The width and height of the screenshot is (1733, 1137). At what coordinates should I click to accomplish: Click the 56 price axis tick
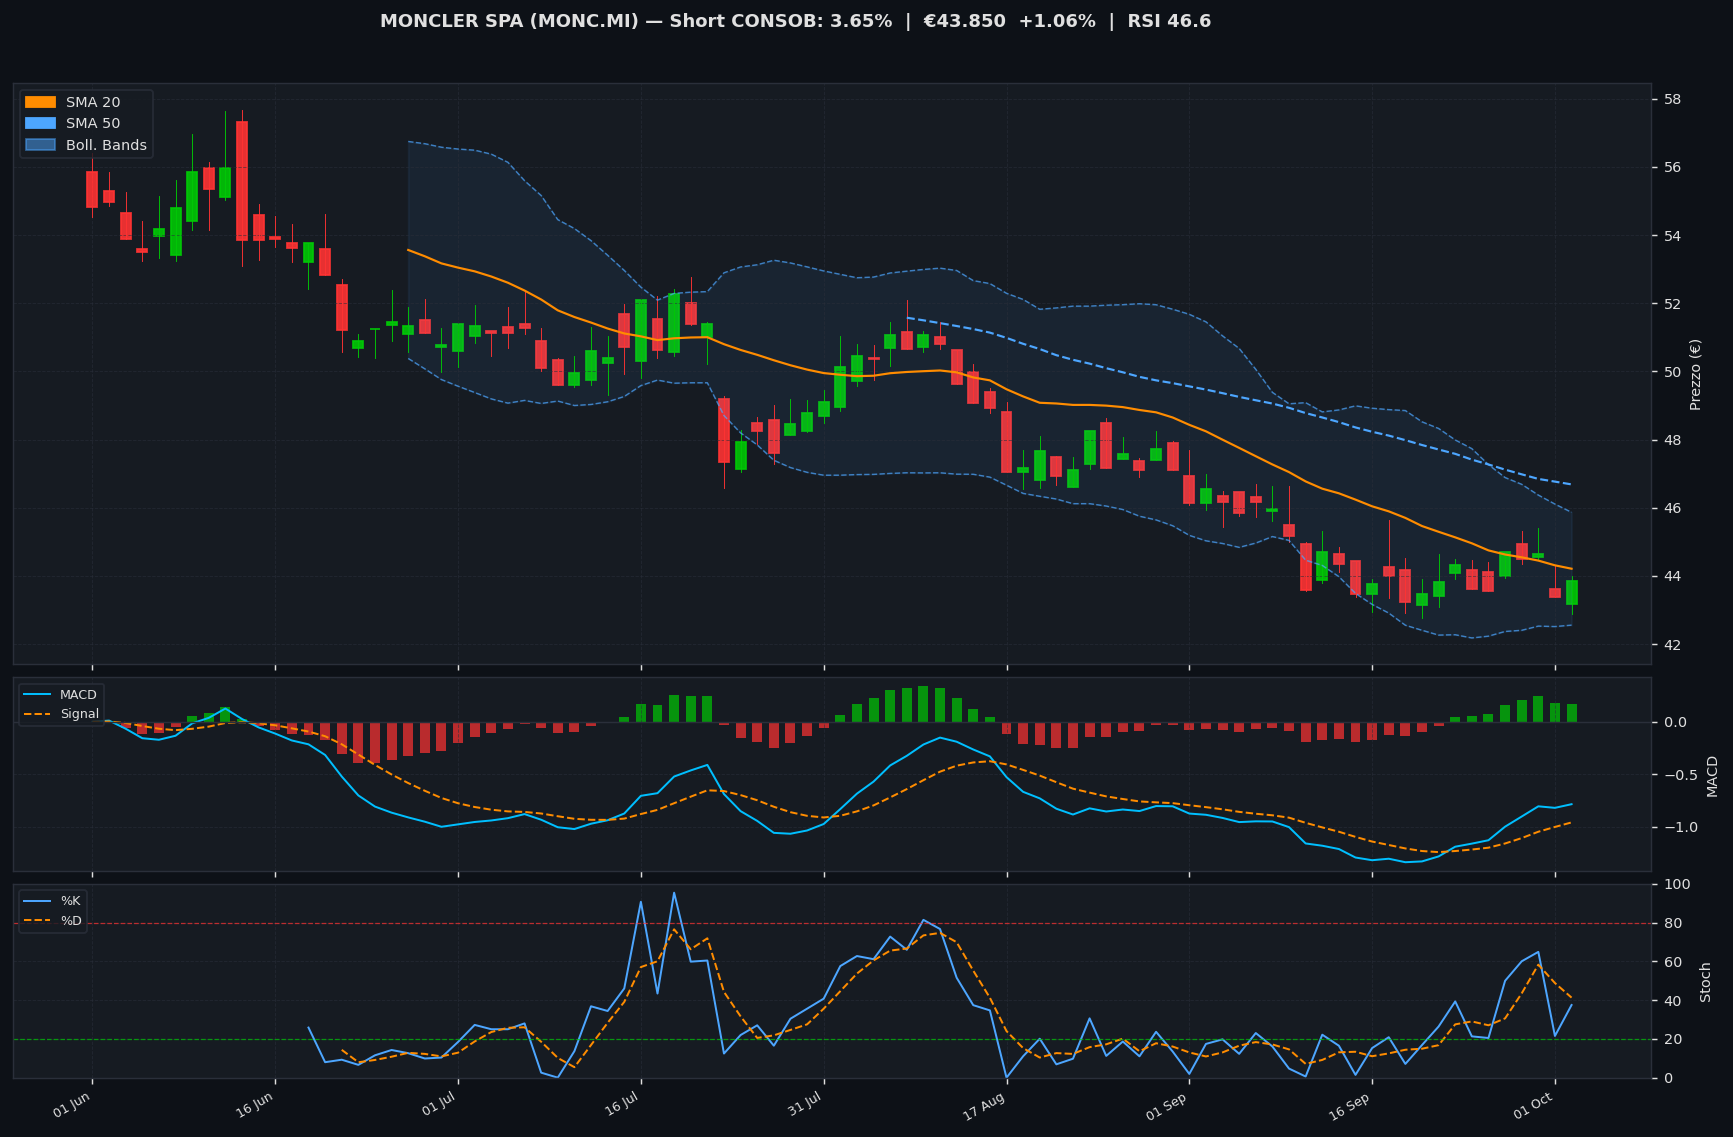click(1672, 168)
